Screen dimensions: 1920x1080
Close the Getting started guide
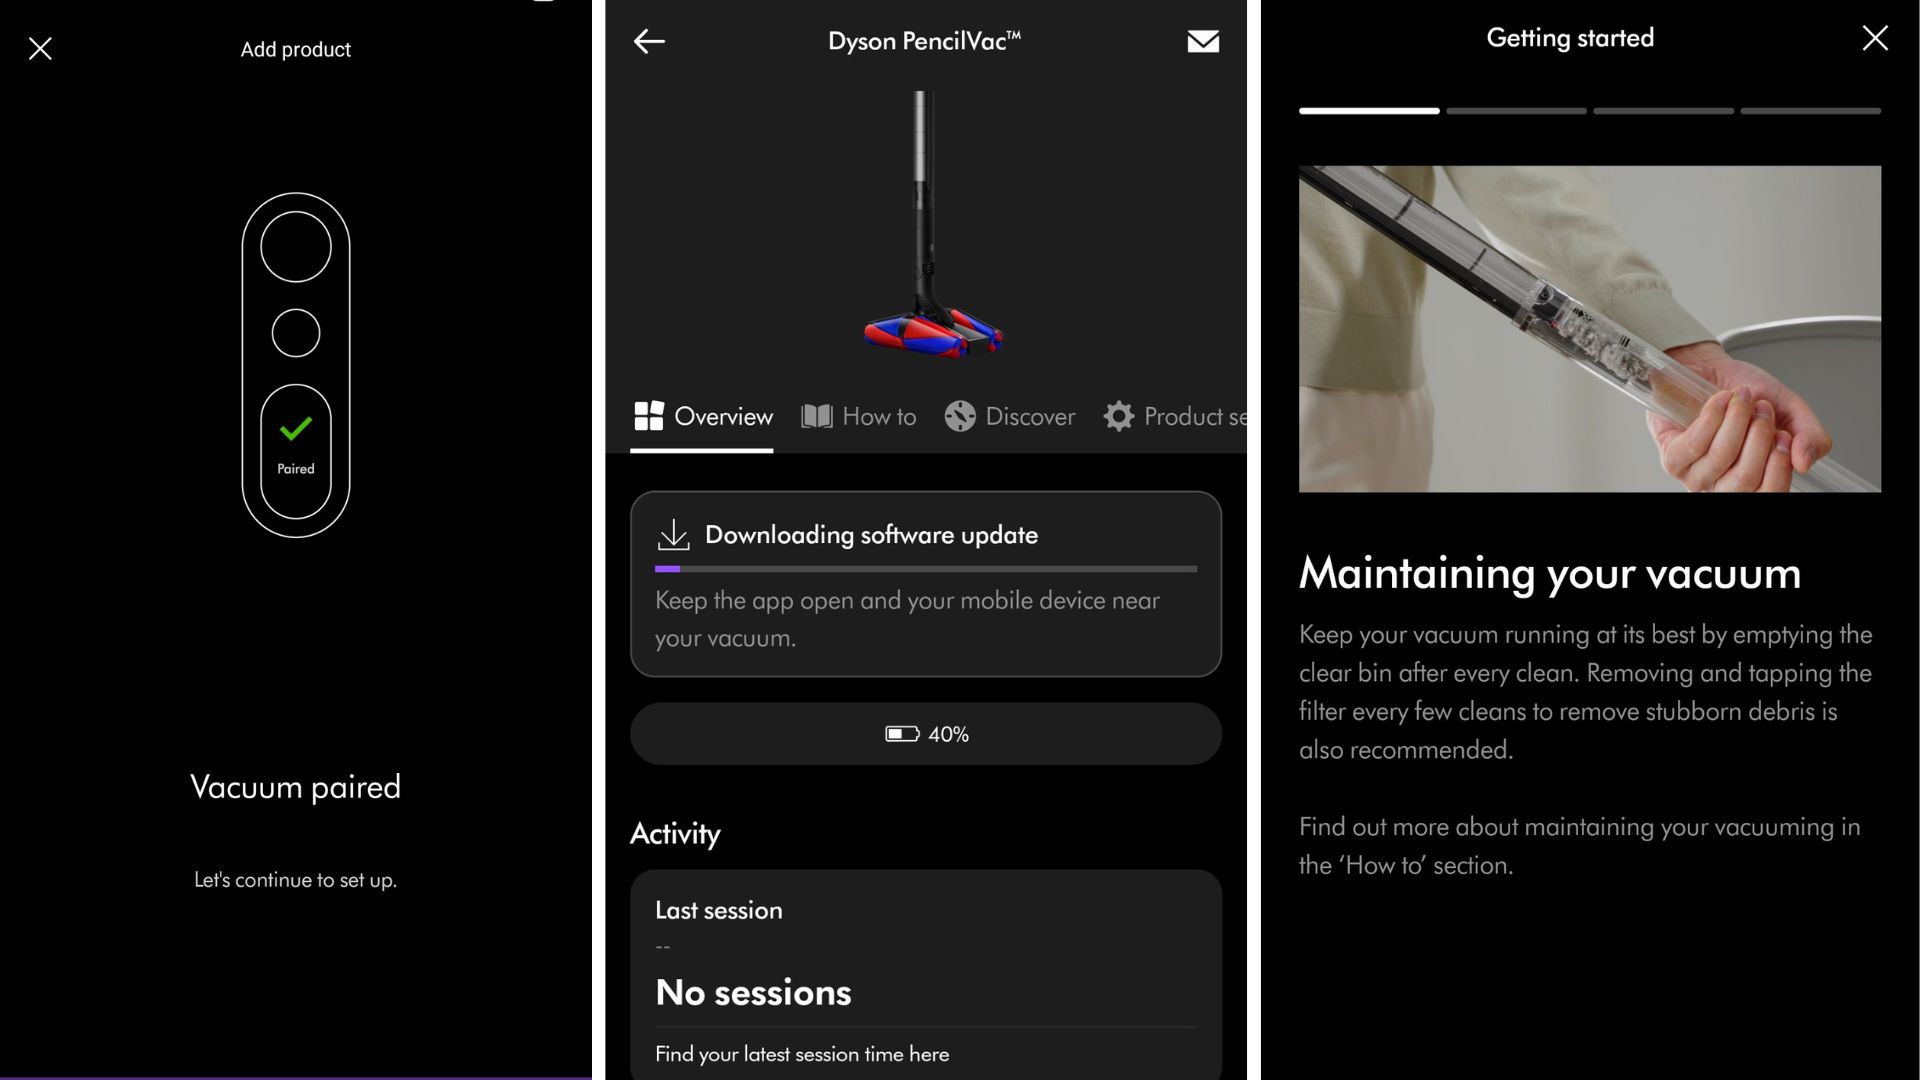[x=1875, y=38]
